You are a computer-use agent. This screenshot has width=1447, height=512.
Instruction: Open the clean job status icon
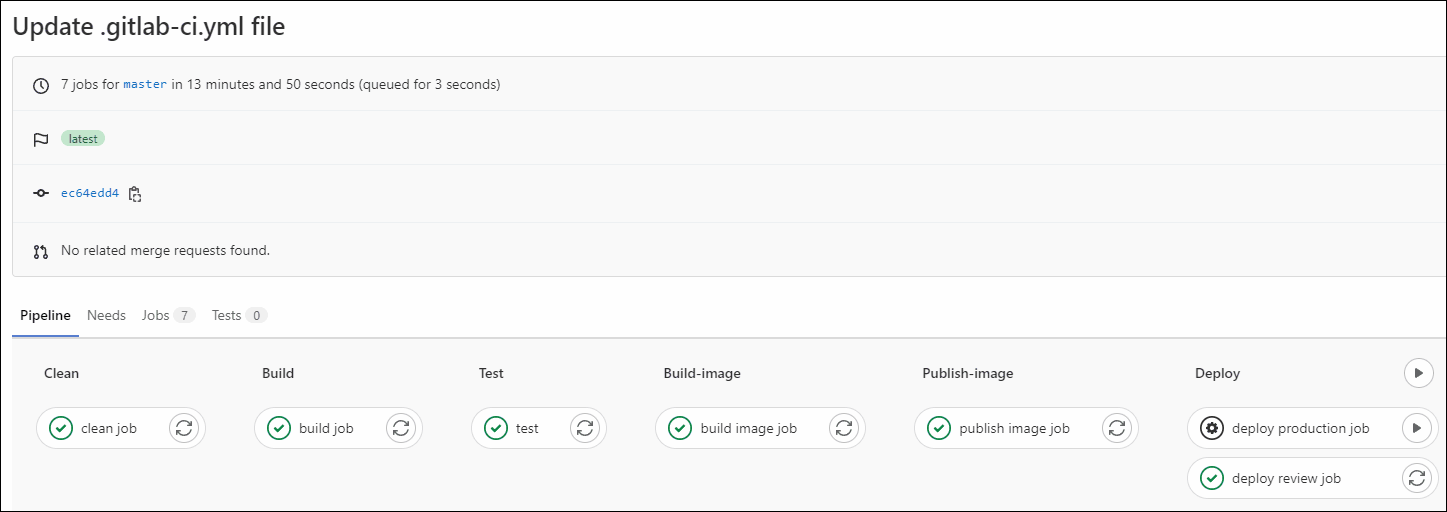coord(61,428)
